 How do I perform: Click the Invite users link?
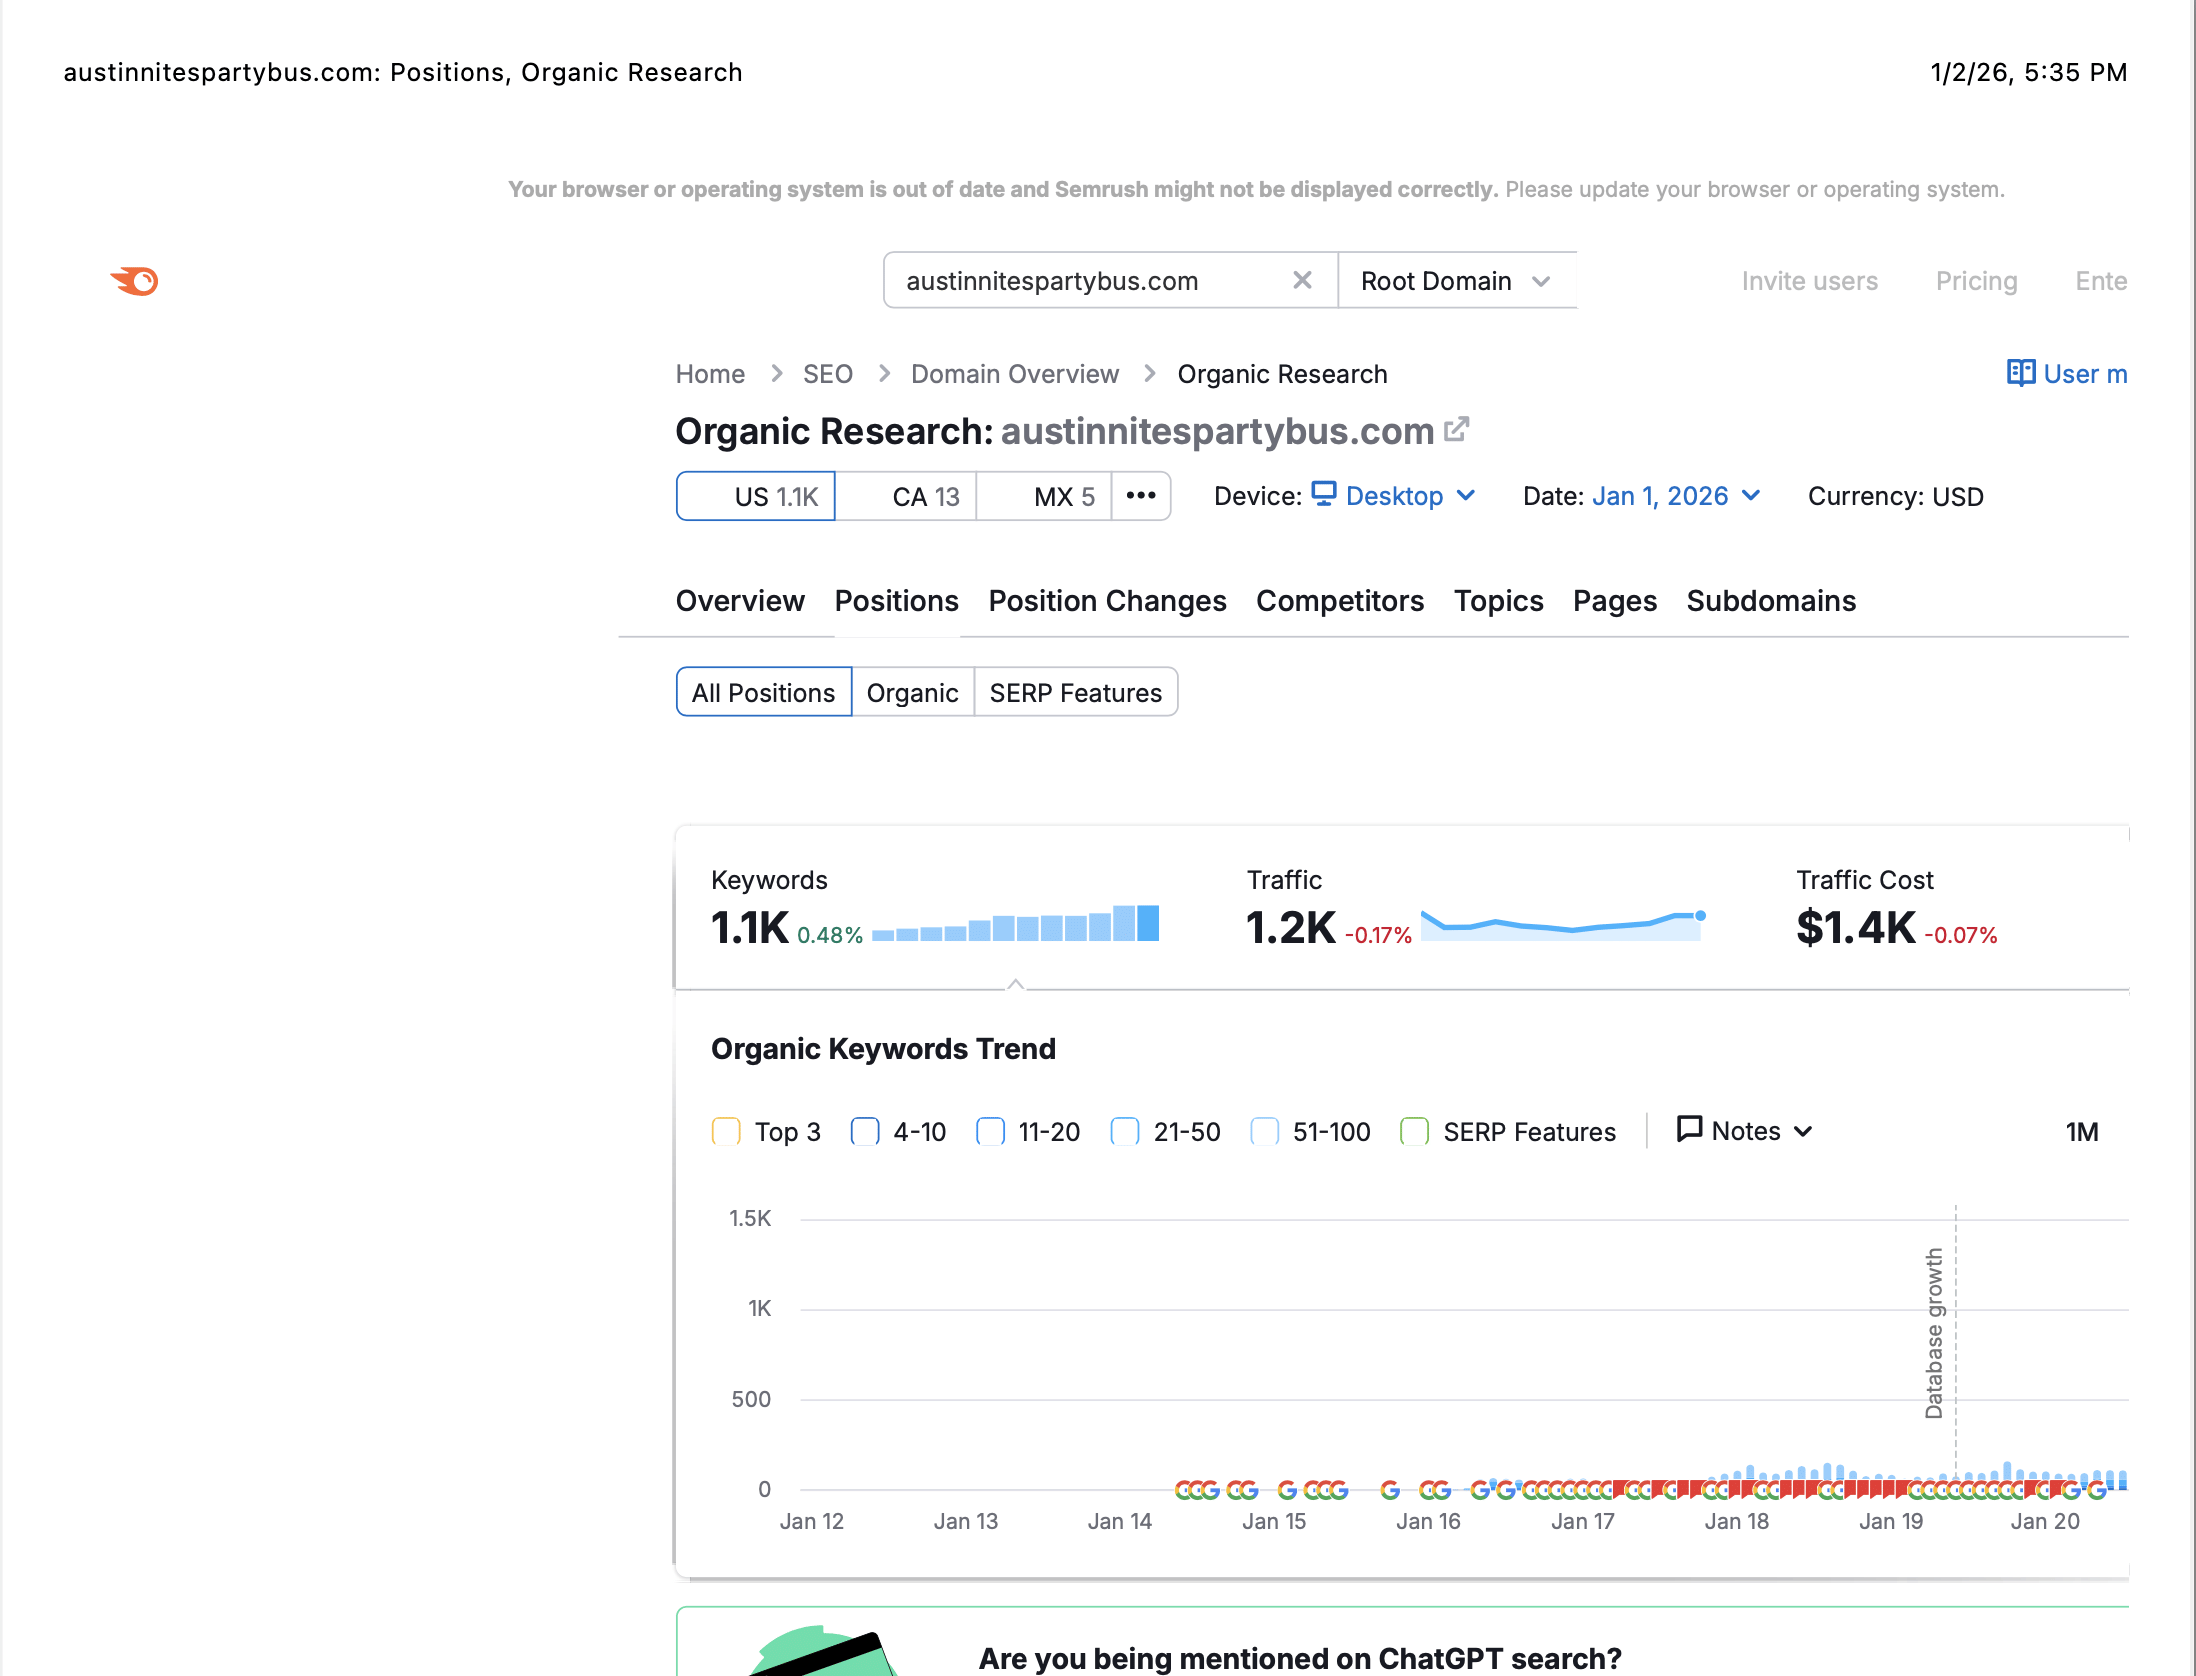[x=1810, y=281]
